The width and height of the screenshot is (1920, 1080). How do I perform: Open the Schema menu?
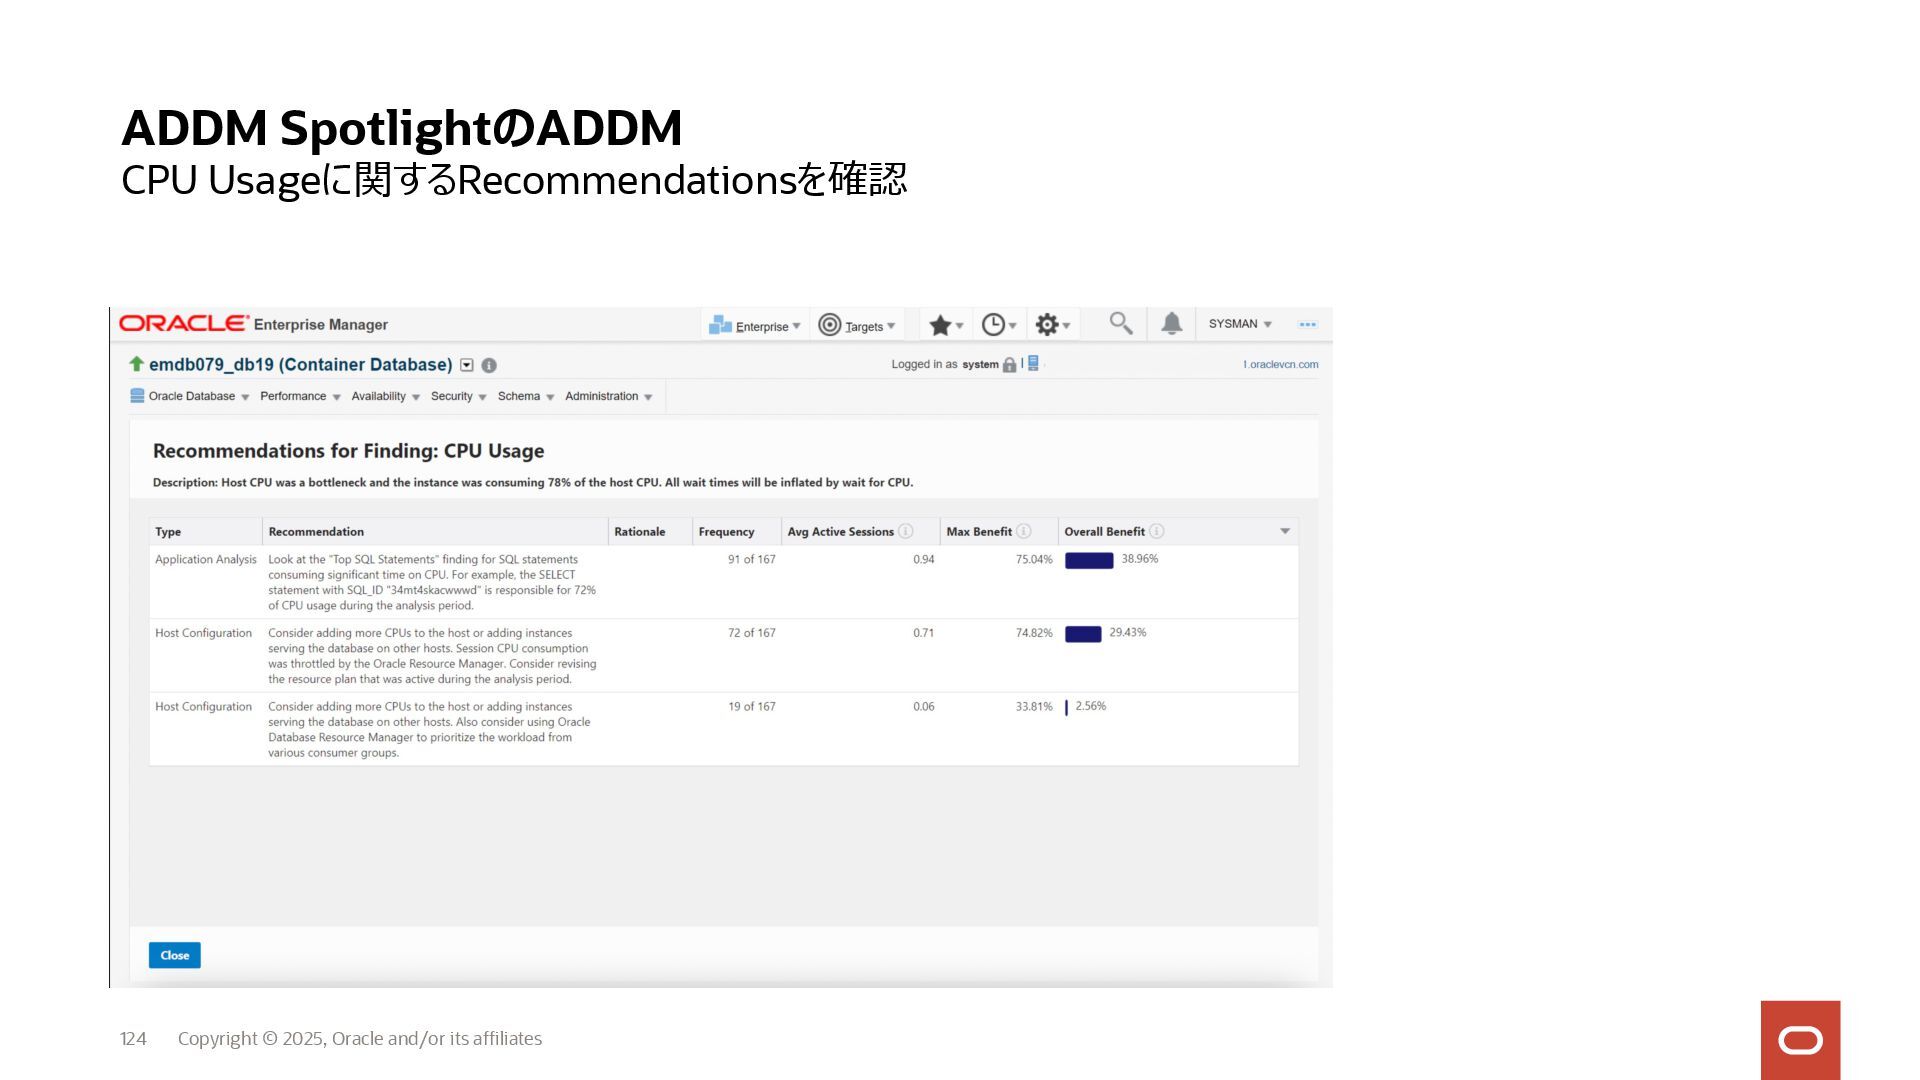click(526, 396)
